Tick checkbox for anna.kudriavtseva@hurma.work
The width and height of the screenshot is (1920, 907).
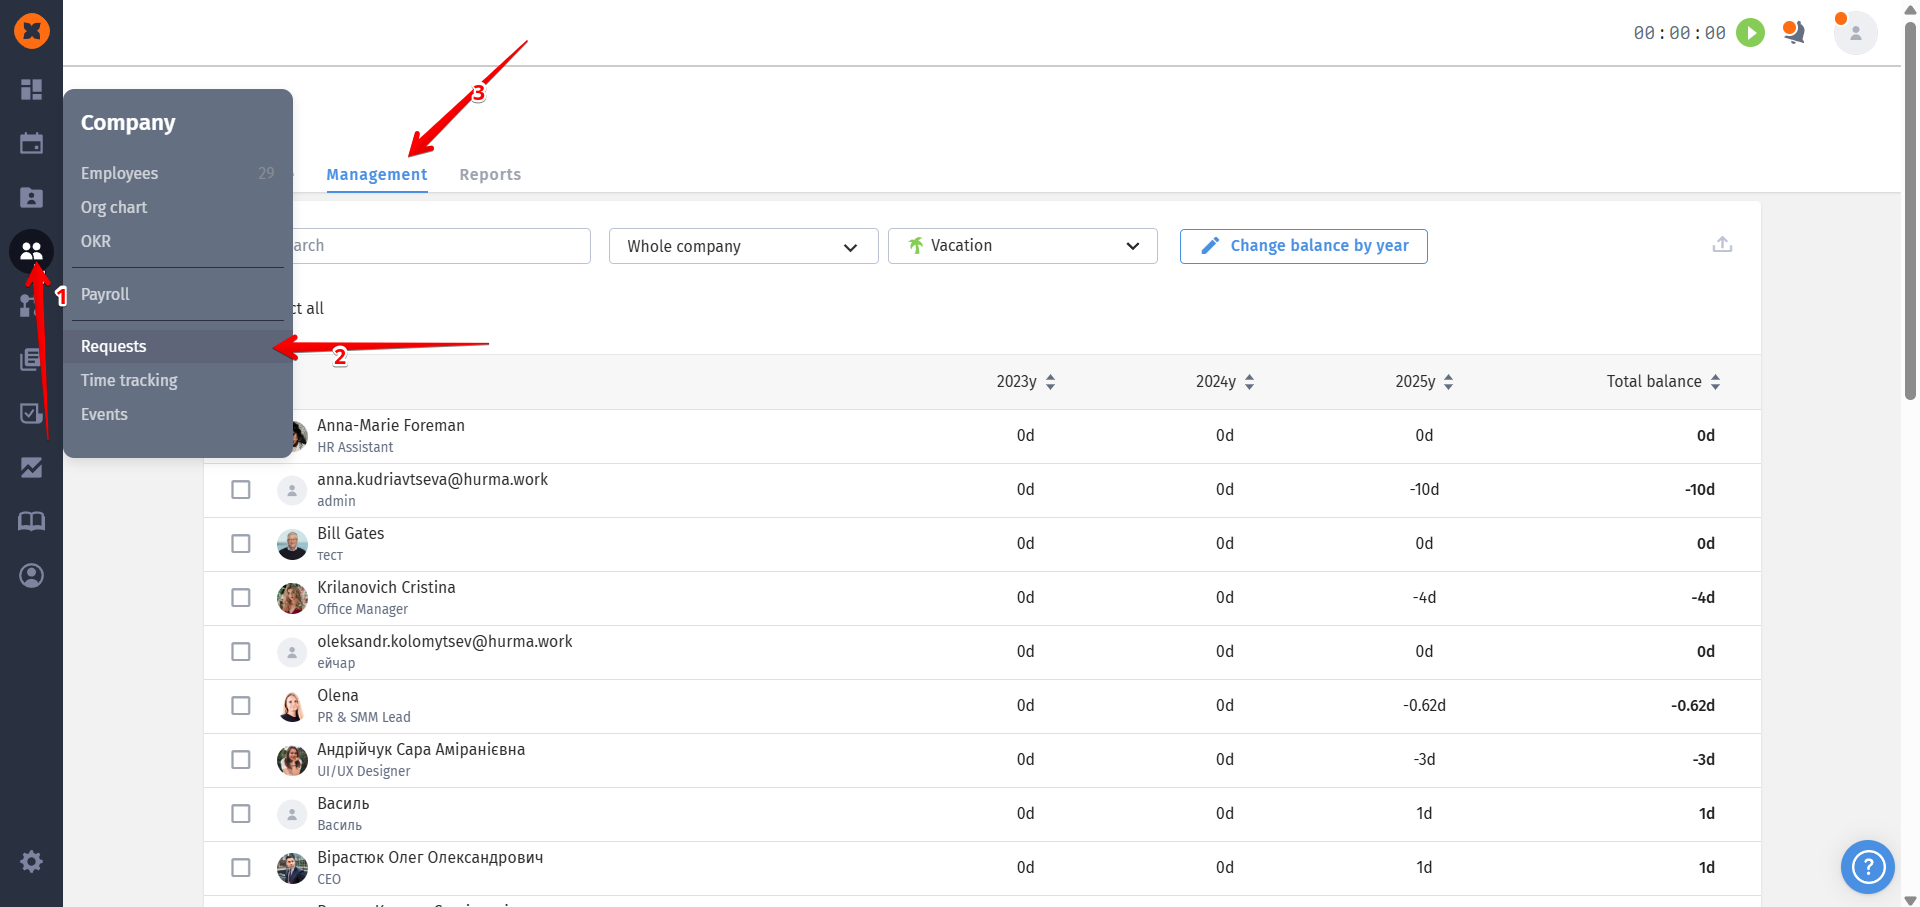coord(241,490)
